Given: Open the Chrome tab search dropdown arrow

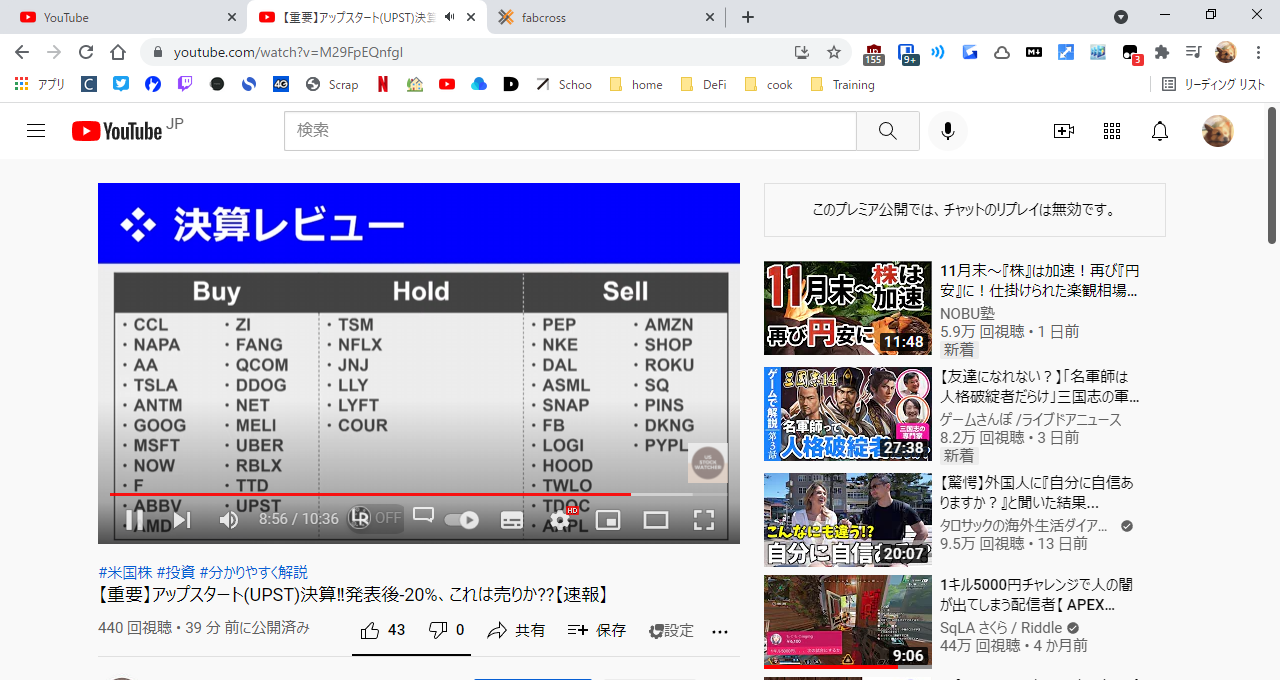Looking at the screenshot, I should tap(1121, 17).
